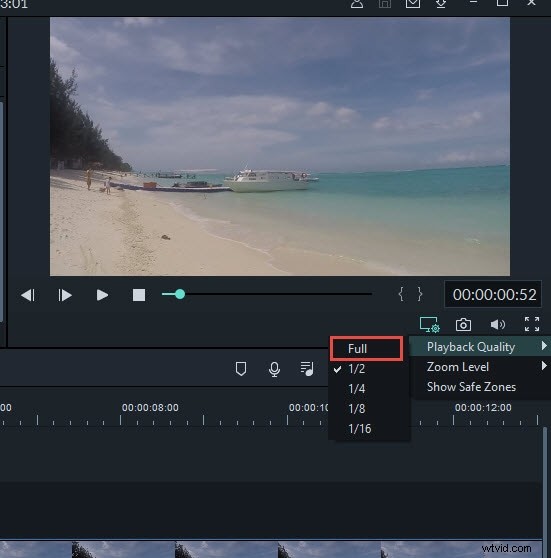The width and height of the screenshot is (551, 558).
Task: Stop the preview playback
Action: 139,295
